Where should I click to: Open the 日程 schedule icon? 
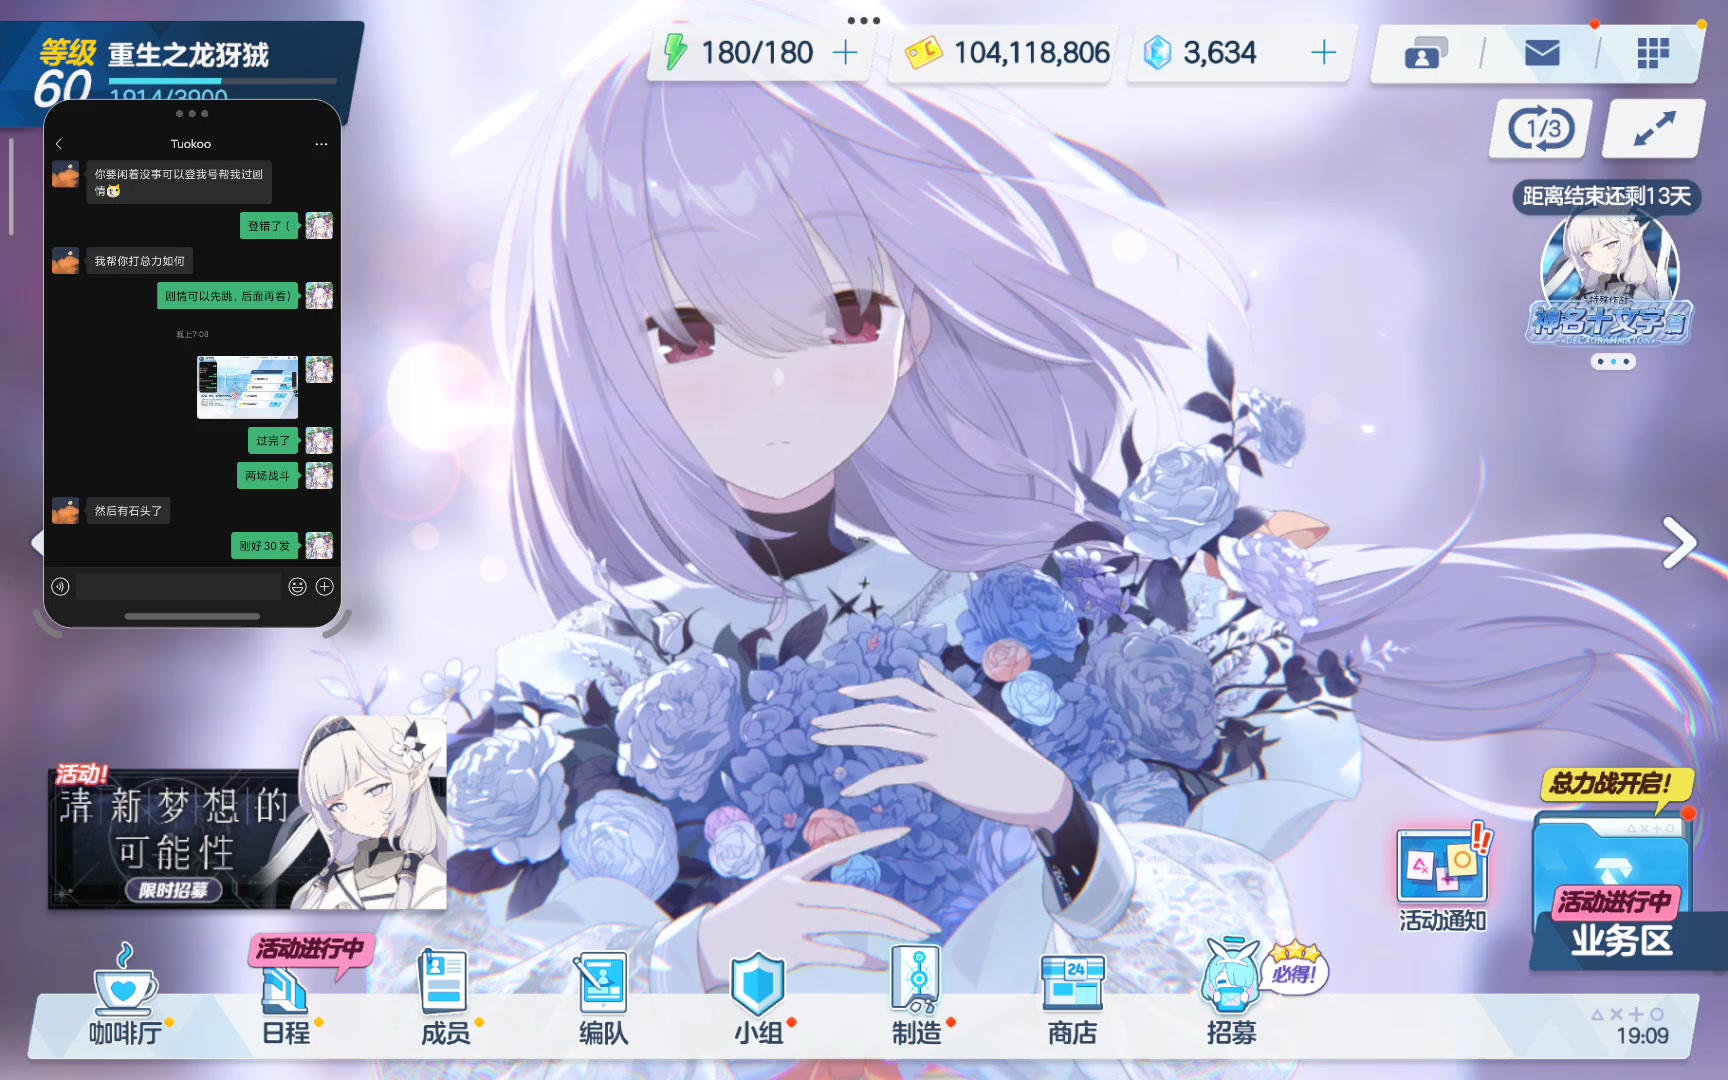pos(287,1005)
